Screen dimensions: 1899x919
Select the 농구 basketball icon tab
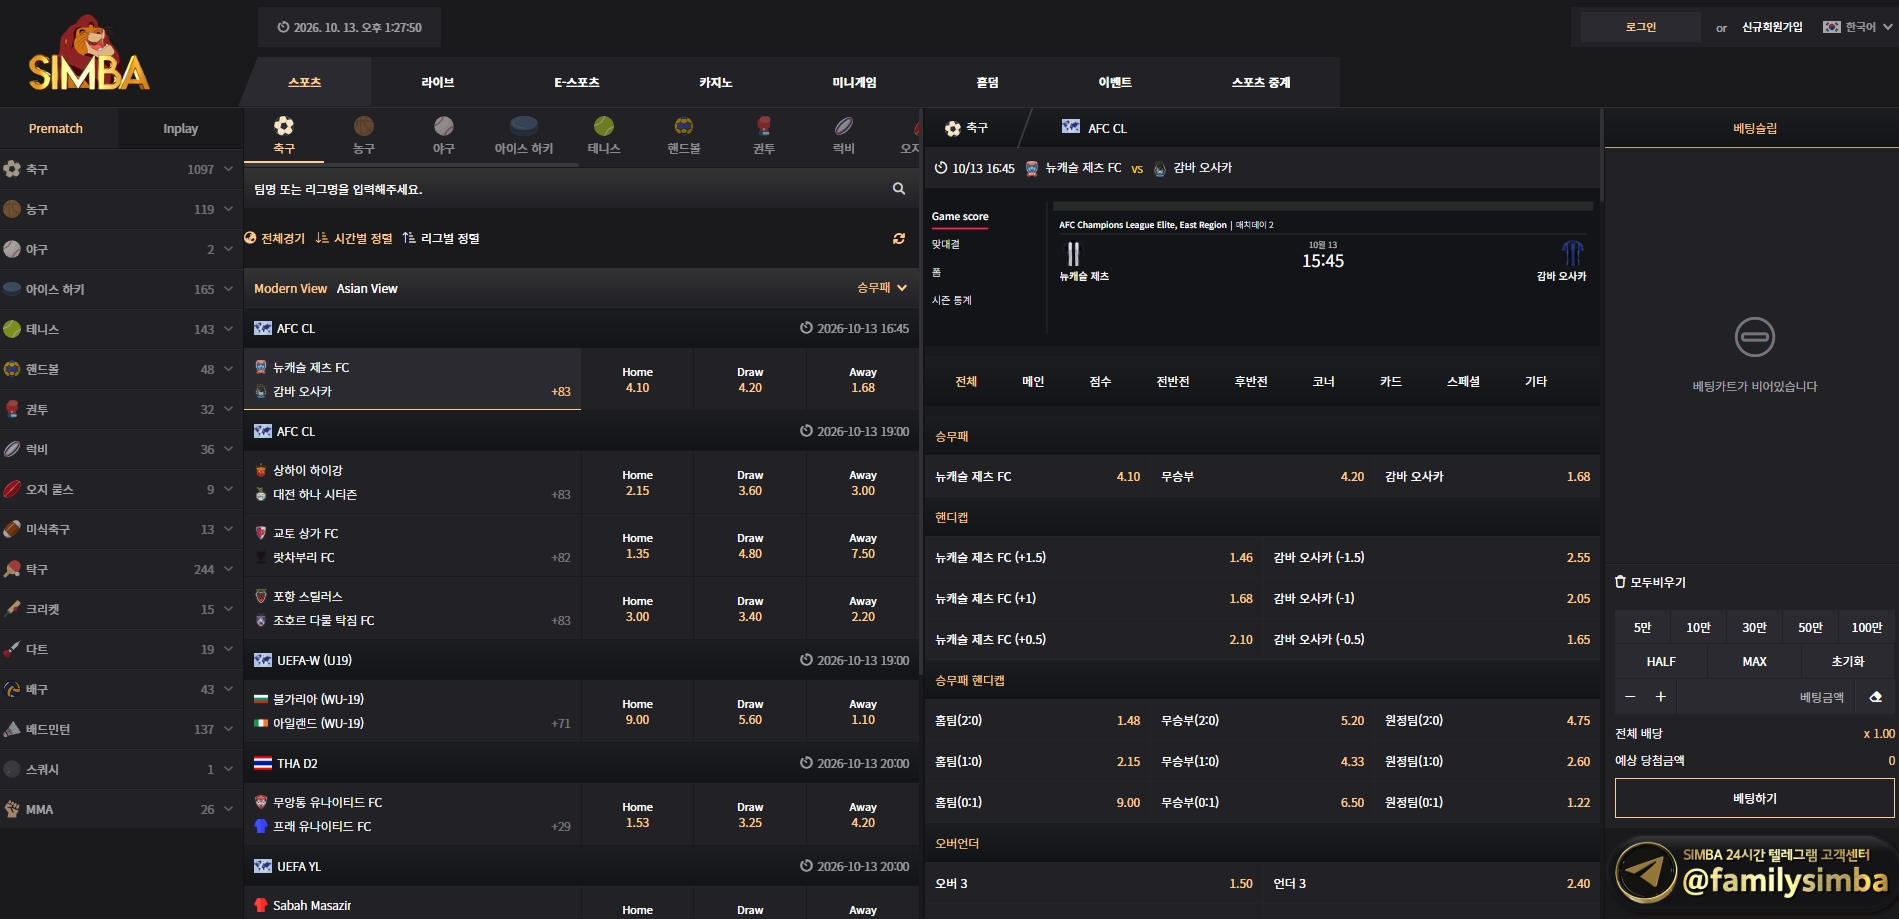pos(364,135)
